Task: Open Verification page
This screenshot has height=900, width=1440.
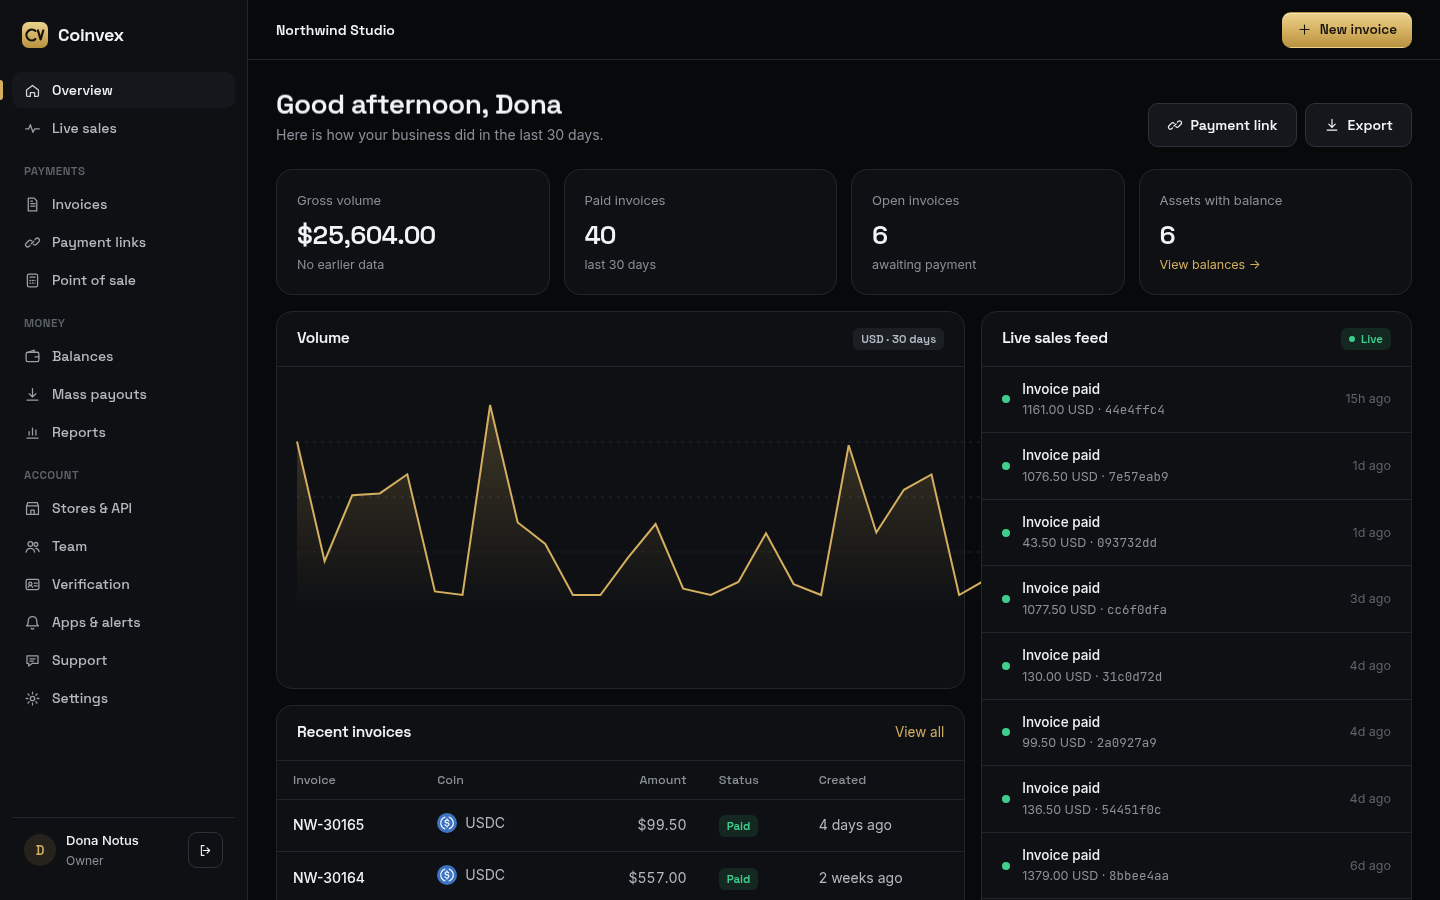Action: 124,584
